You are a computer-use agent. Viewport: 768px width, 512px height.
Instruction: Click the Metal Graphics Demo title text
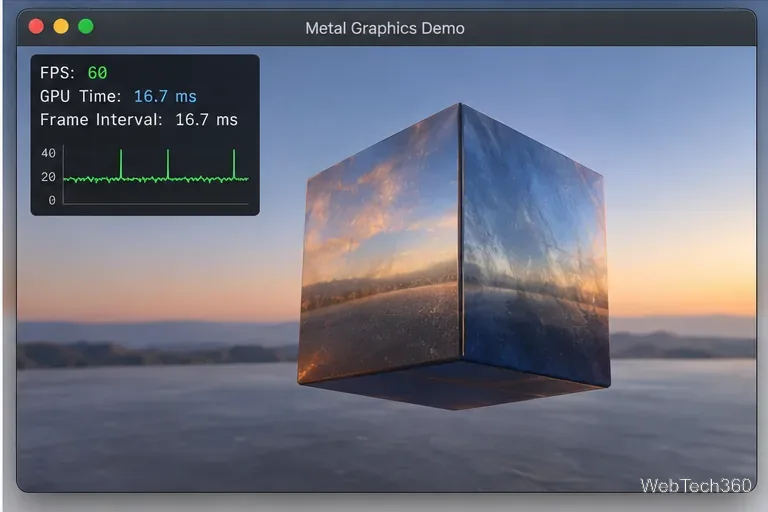tap(385, 28)
